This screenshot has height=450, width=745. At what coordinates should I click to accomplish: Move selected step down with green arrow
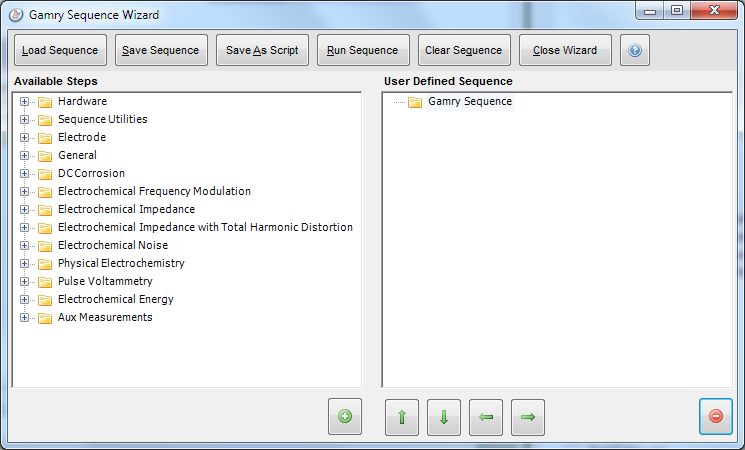444,417
